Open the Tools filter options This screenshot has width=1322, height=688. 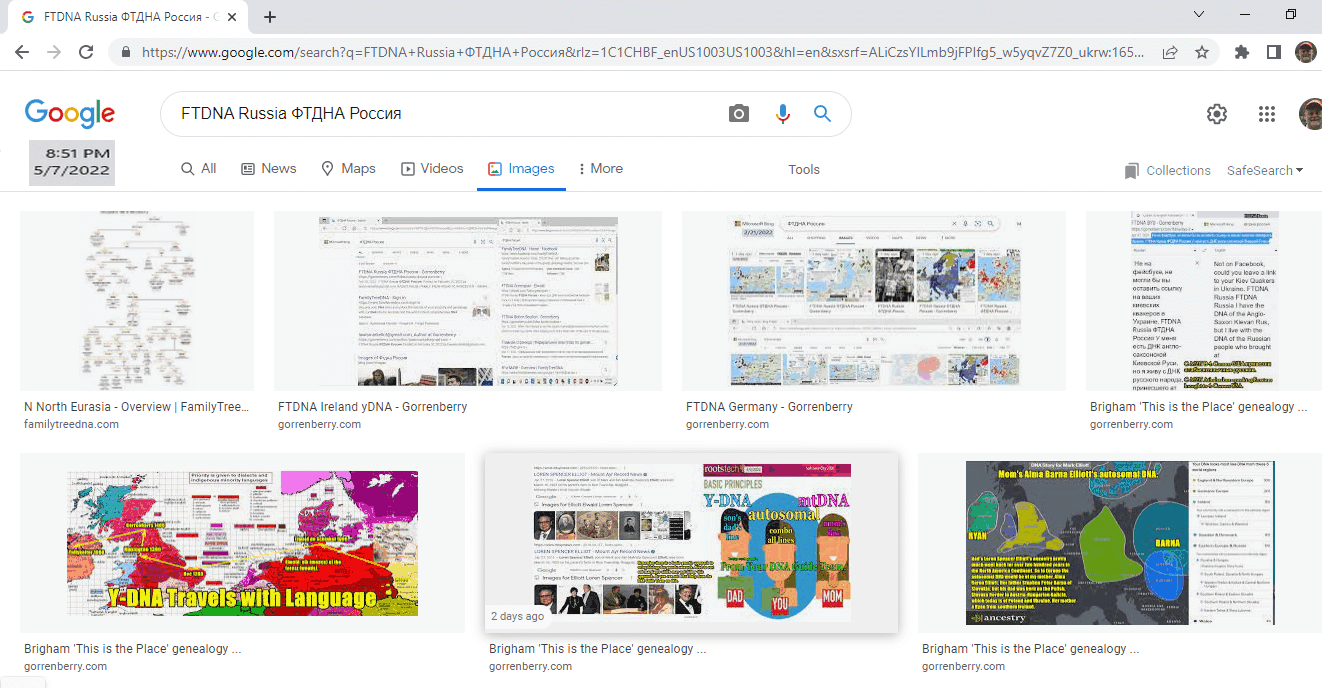pos(804,170)
